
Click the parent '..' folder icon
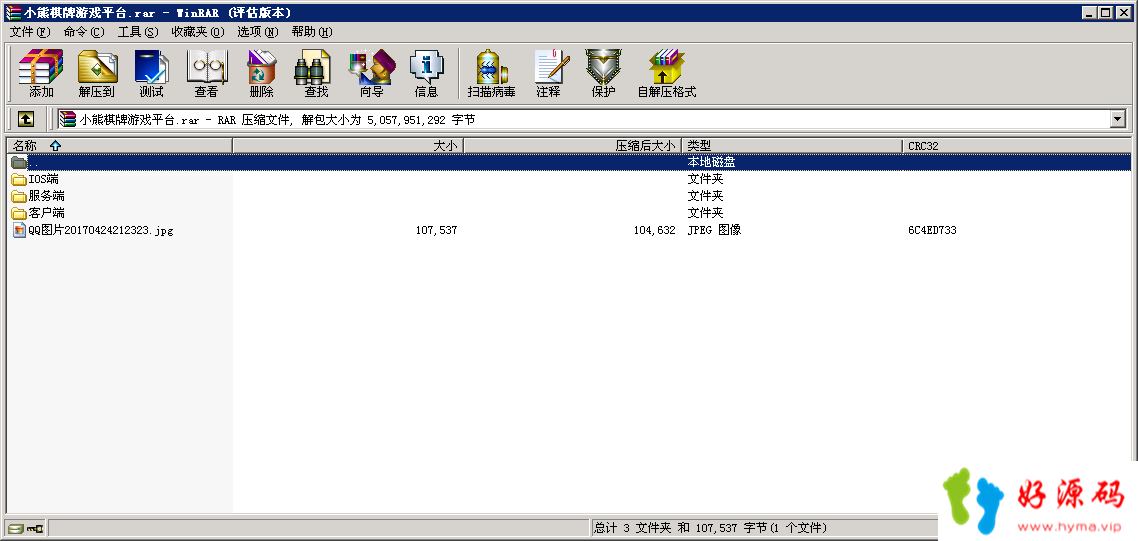(x=19, y=162)
